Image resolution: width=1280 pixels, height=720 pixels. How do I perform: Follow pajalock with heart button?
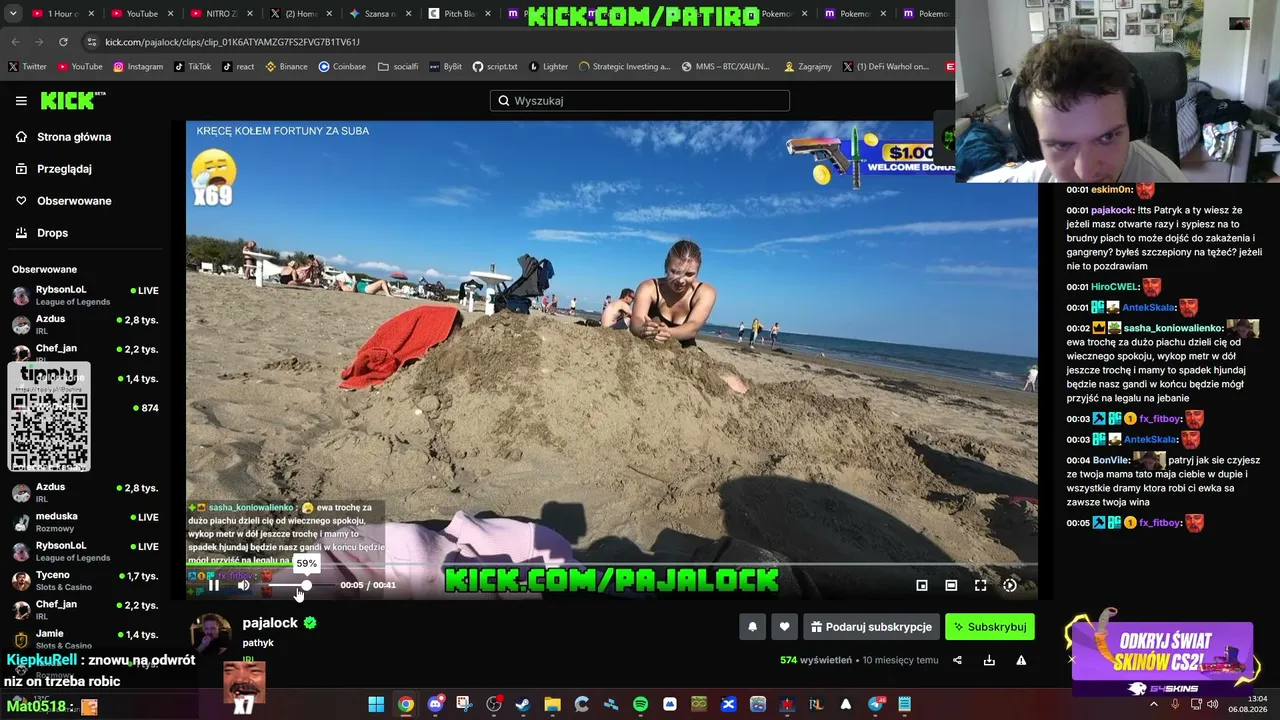784,627
